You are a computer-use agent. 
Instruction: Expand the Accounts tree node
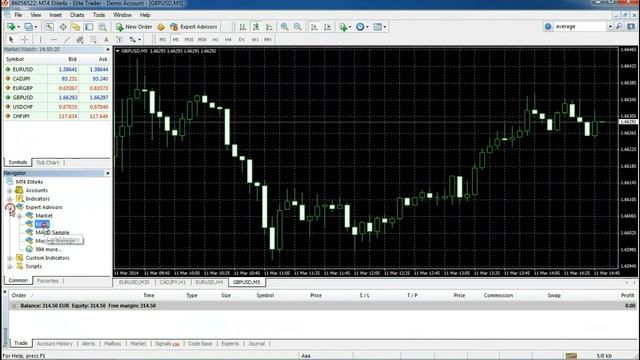coord(9,191)
